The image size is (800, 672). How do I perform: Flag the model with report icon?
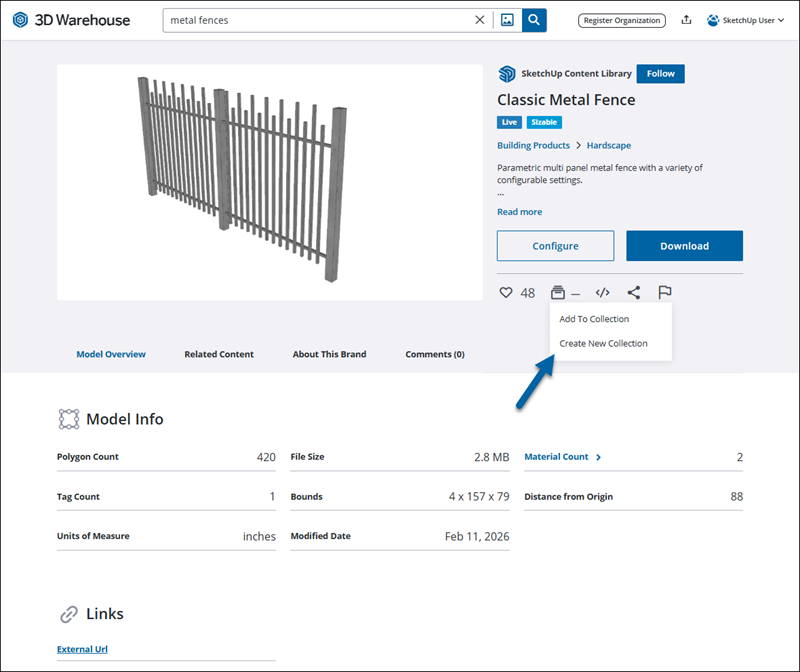click(665, 292)
